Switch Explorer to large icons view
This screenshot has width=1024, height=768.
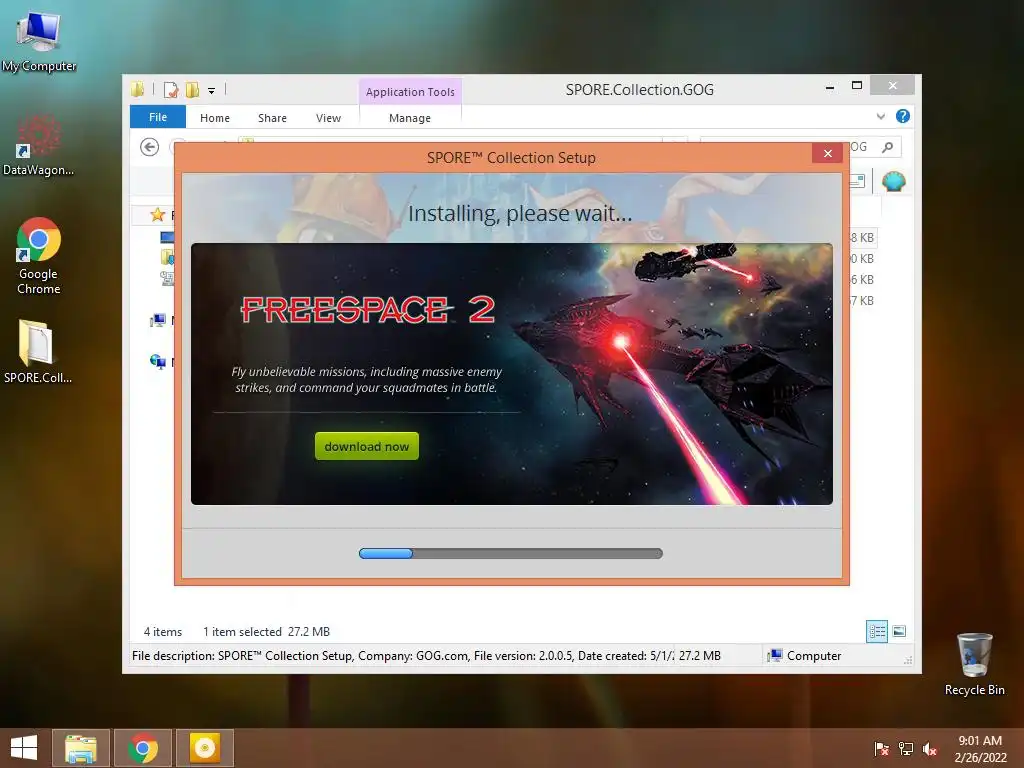point(899,631)
